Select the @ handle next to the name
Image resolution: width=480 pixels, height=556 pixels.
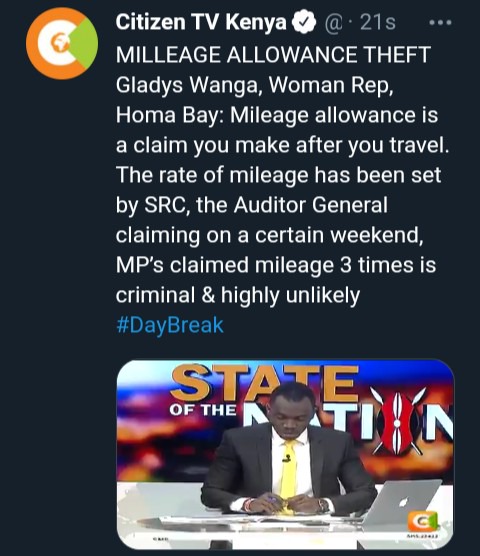333,23
